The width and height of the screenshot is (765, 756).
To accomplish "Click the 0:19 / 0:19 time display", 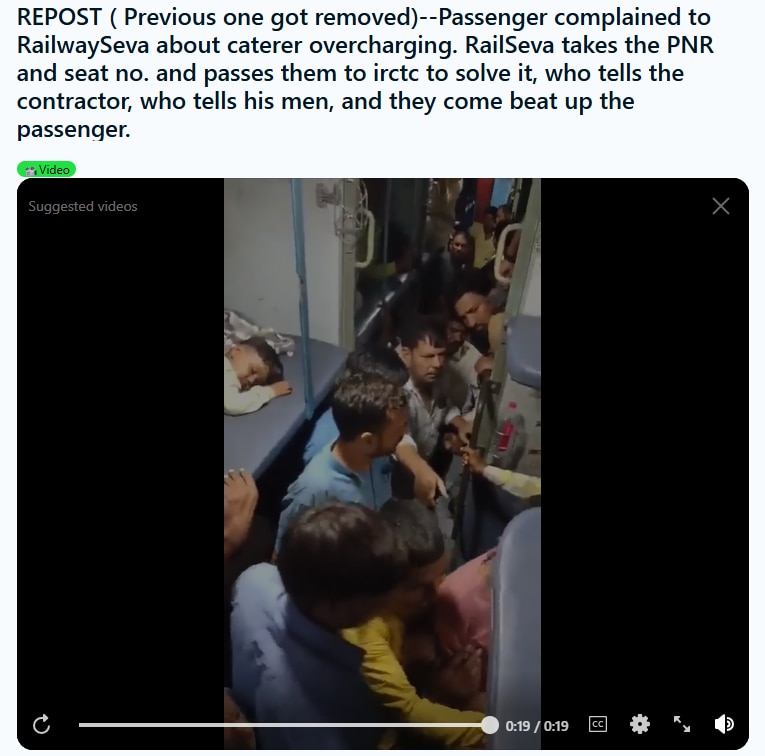I will click(537, 726).
